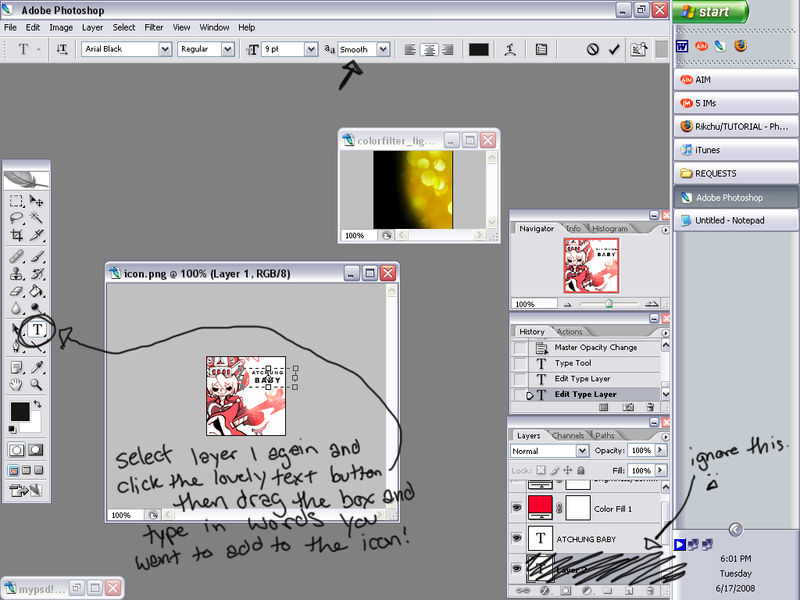Hide the Color Fill 1 layer

[x=517, y=508]
